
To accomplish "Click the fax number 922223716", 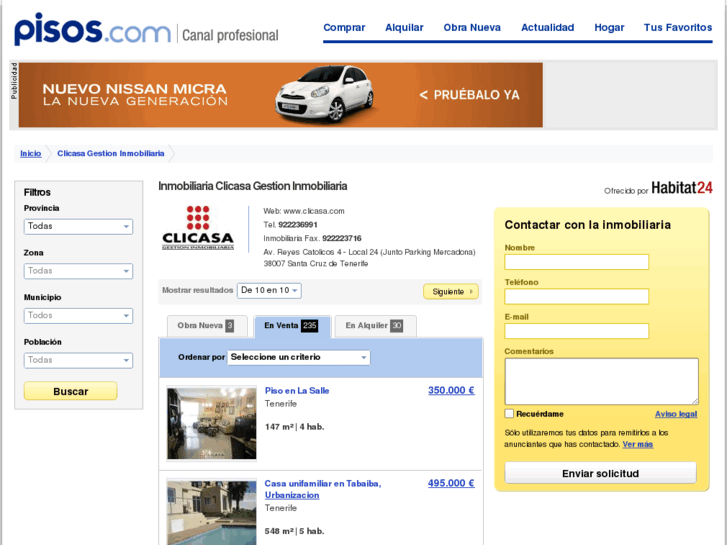I will [x=342, y=238].
